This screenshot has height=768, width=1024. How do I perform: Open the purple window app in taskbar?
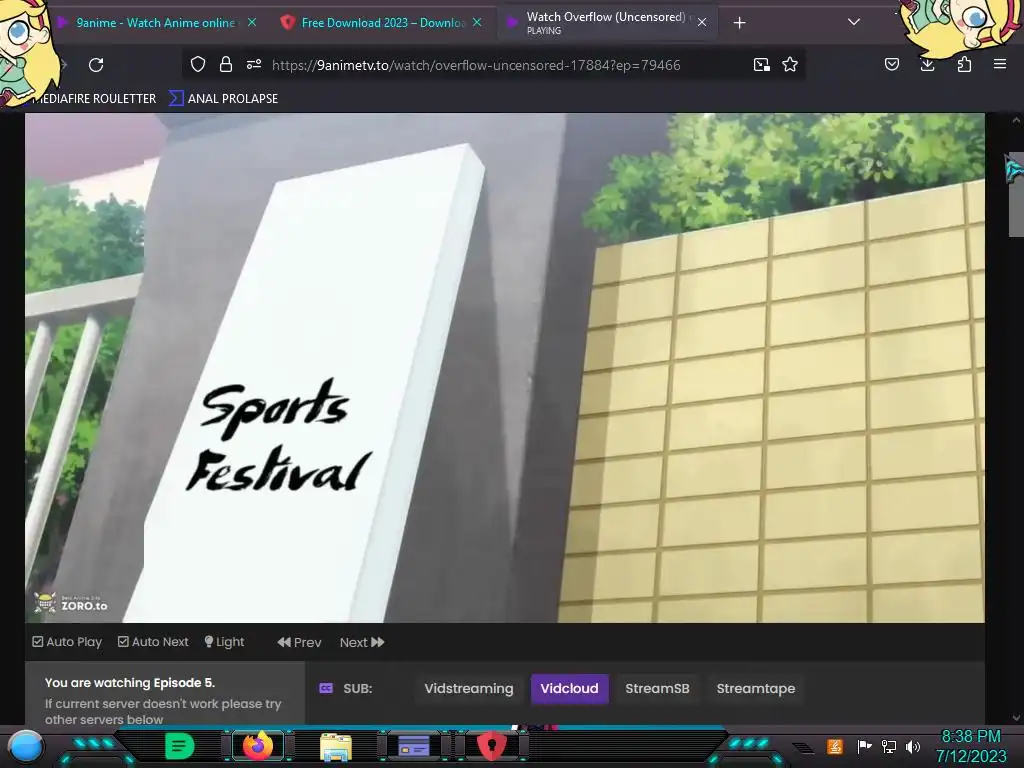click(413, 746)
